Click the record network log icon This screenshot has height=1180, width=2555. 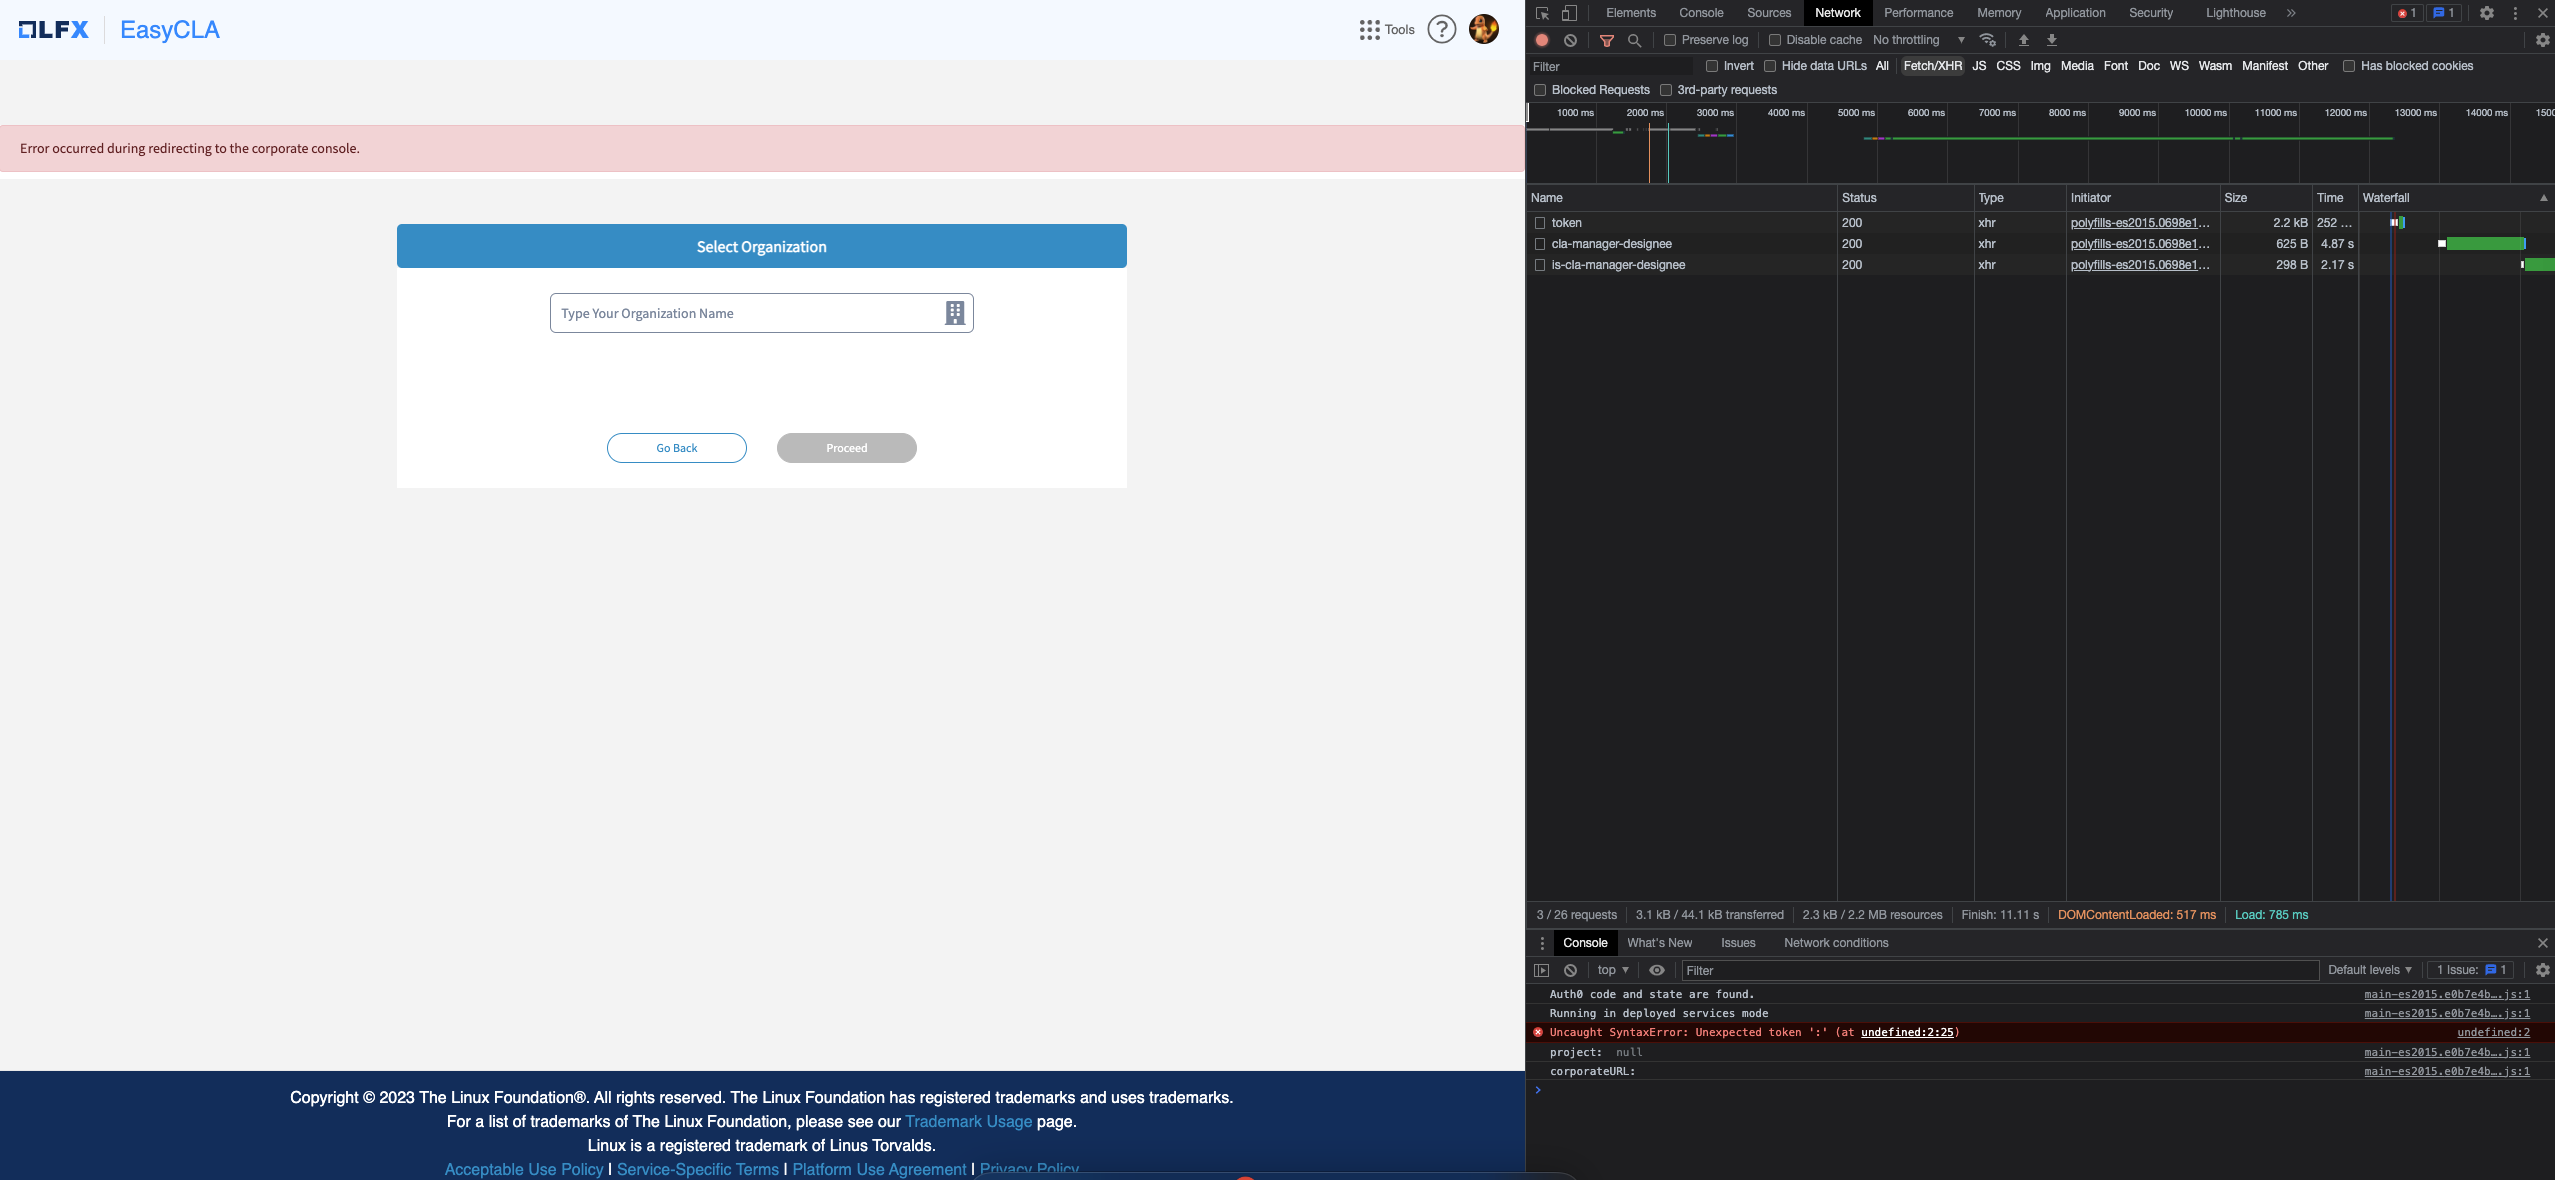pyautogui.click(x=1542, y=40)
